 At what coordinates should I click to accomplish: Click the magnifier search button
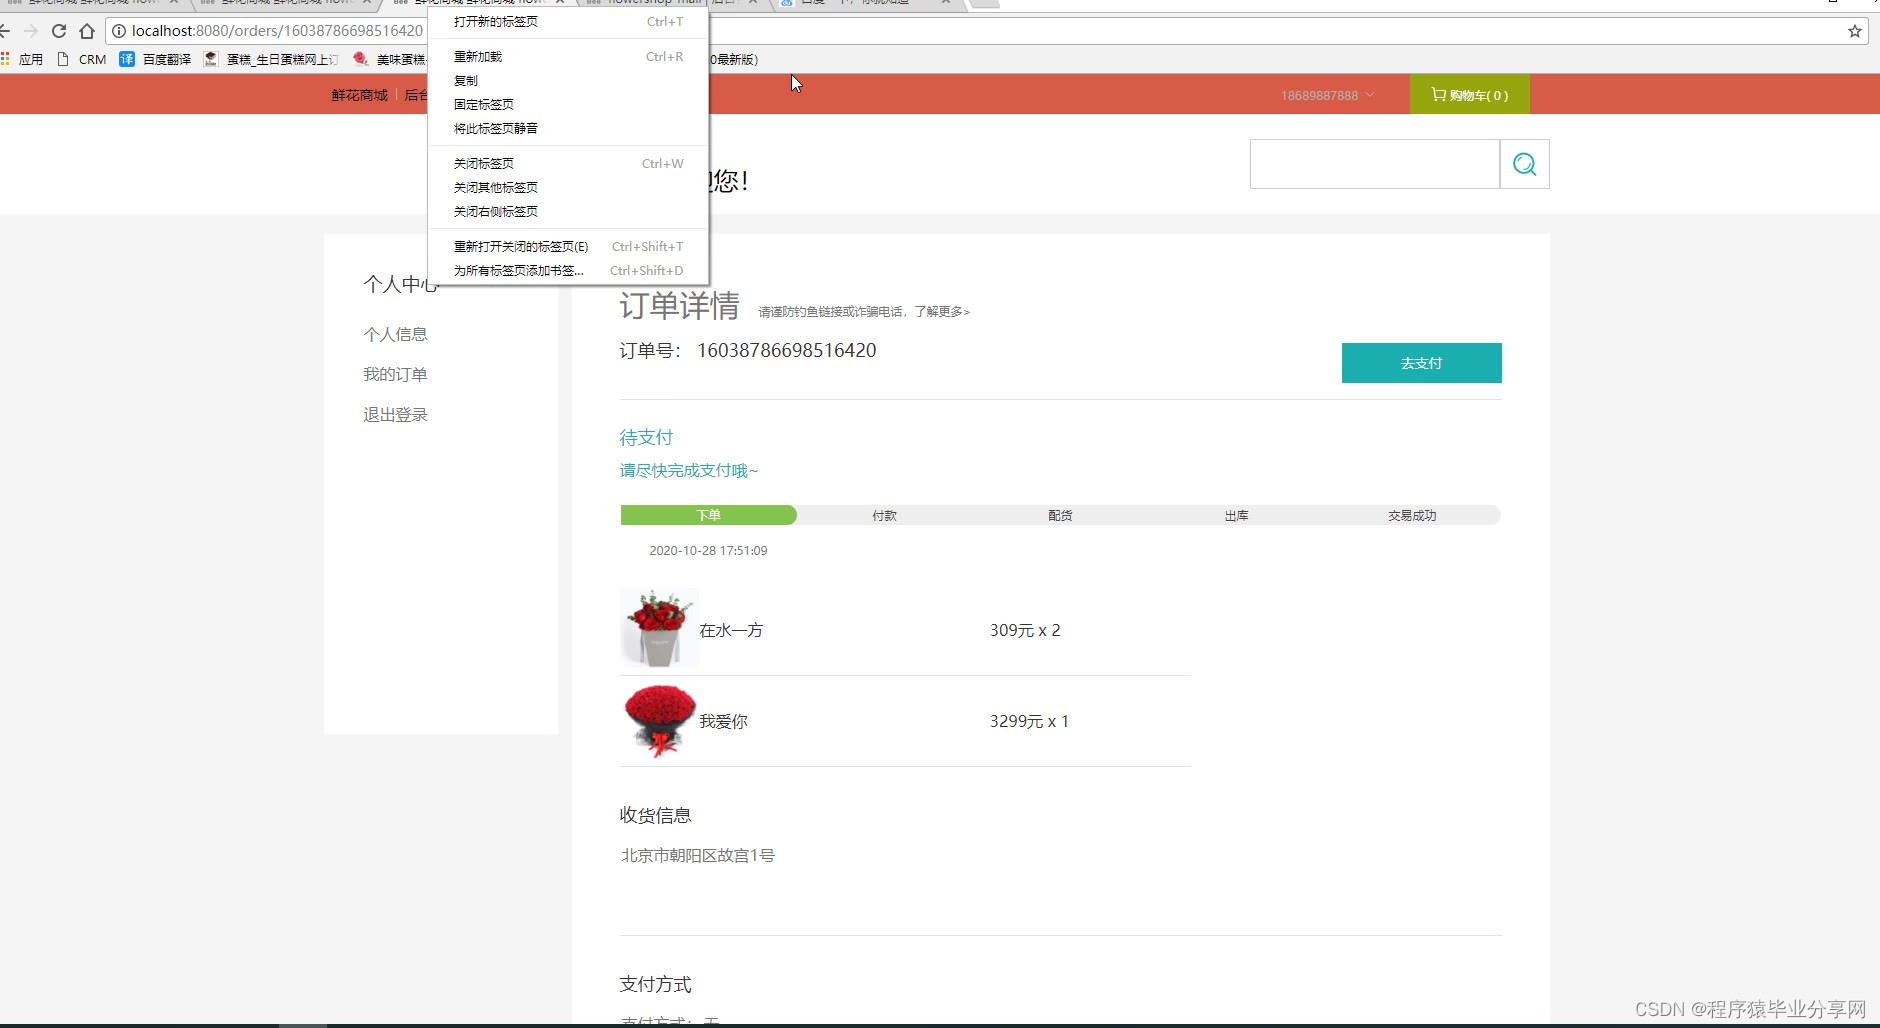click(1524, 164)
